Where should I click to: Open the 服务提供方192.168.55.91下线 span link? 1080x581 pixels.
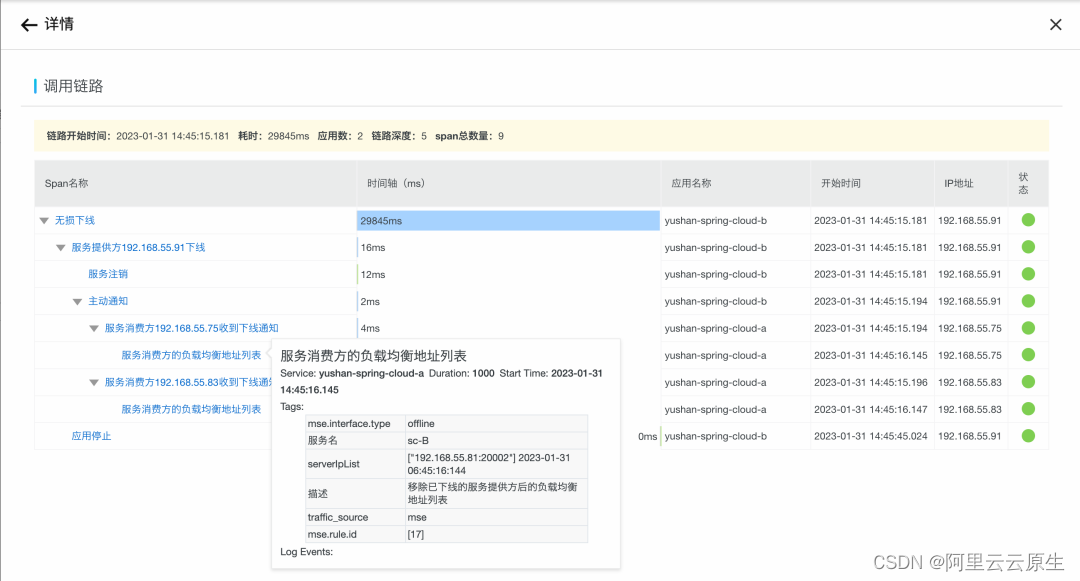click(138, 247)
